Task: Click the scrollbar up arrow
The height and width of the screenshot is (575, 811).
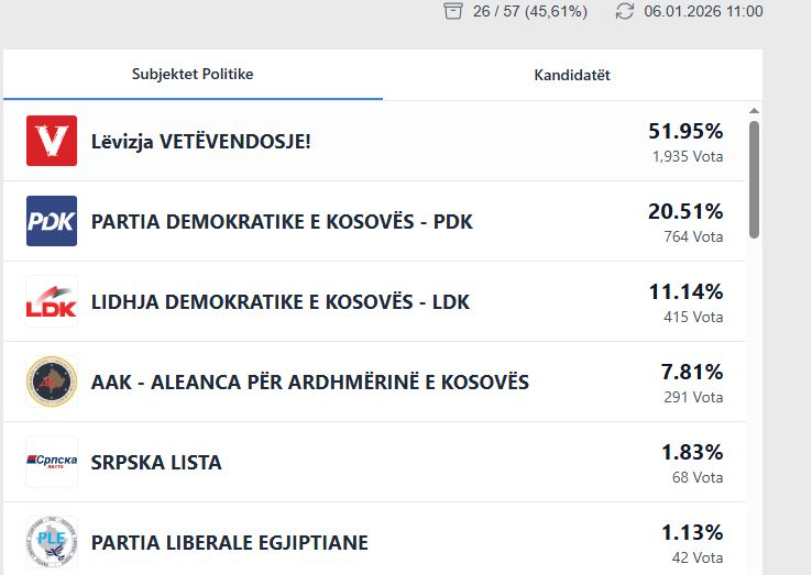Action: coord(754,111)
